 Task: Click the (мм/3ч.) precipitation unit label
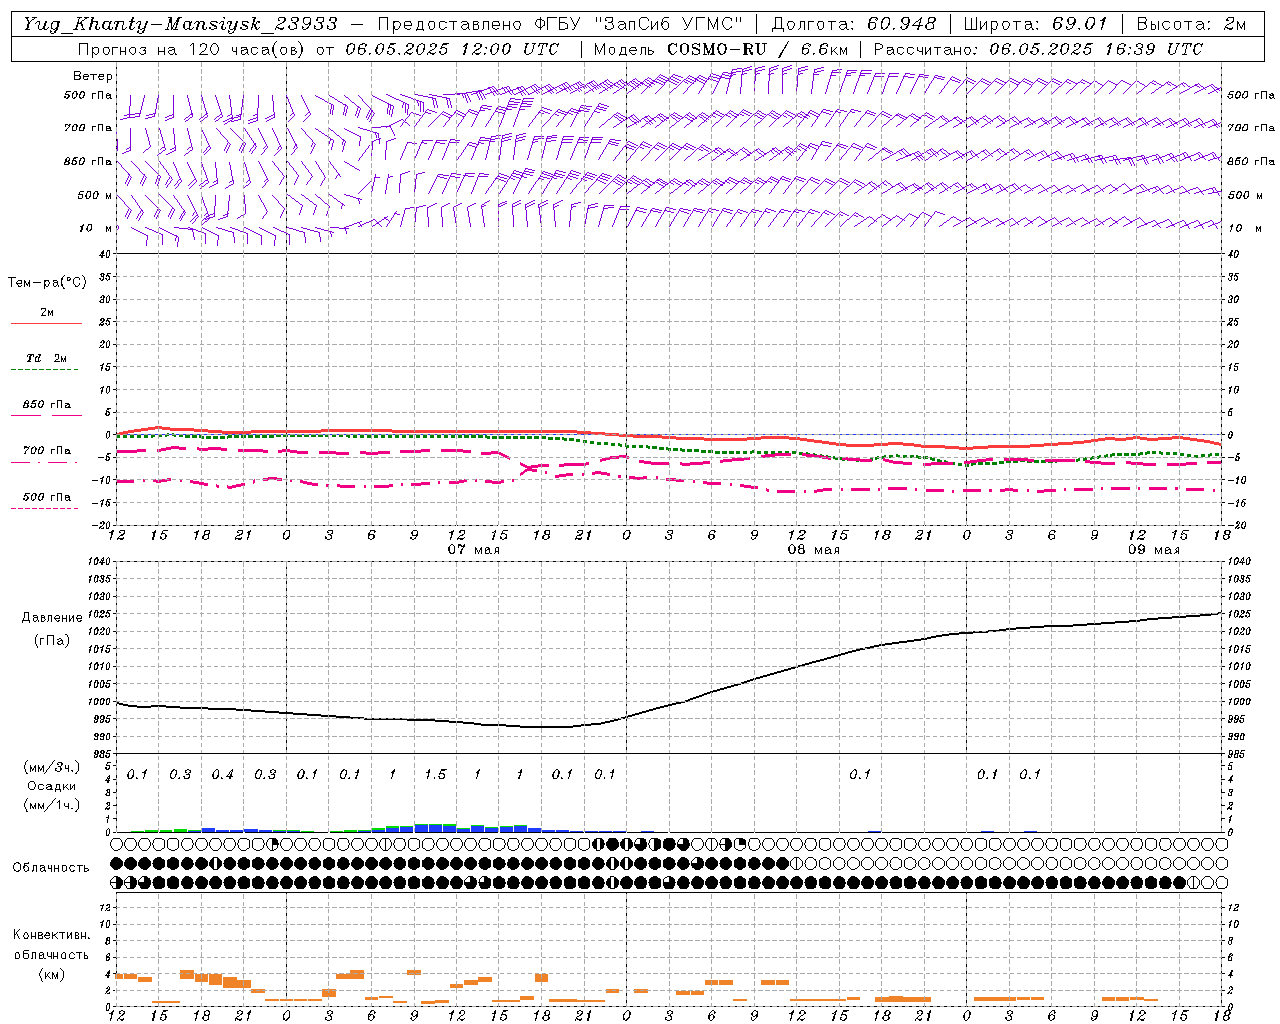pos(52,767)
